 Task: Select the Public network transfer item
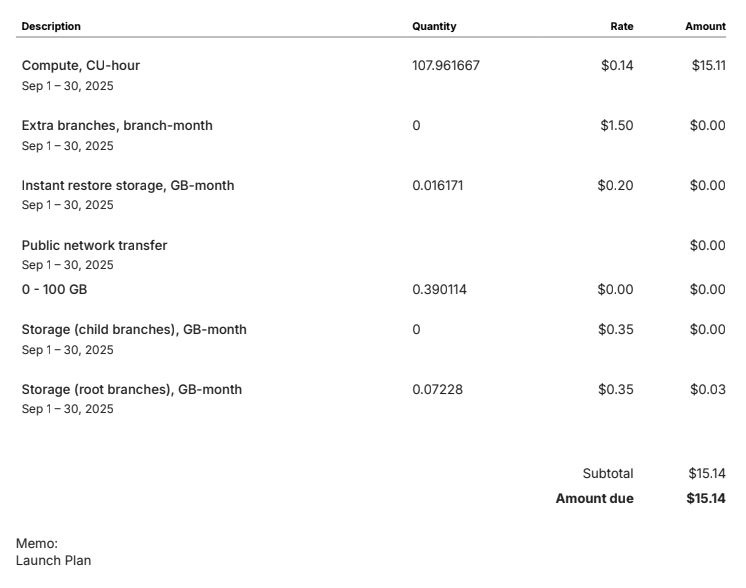click(94, 246)
